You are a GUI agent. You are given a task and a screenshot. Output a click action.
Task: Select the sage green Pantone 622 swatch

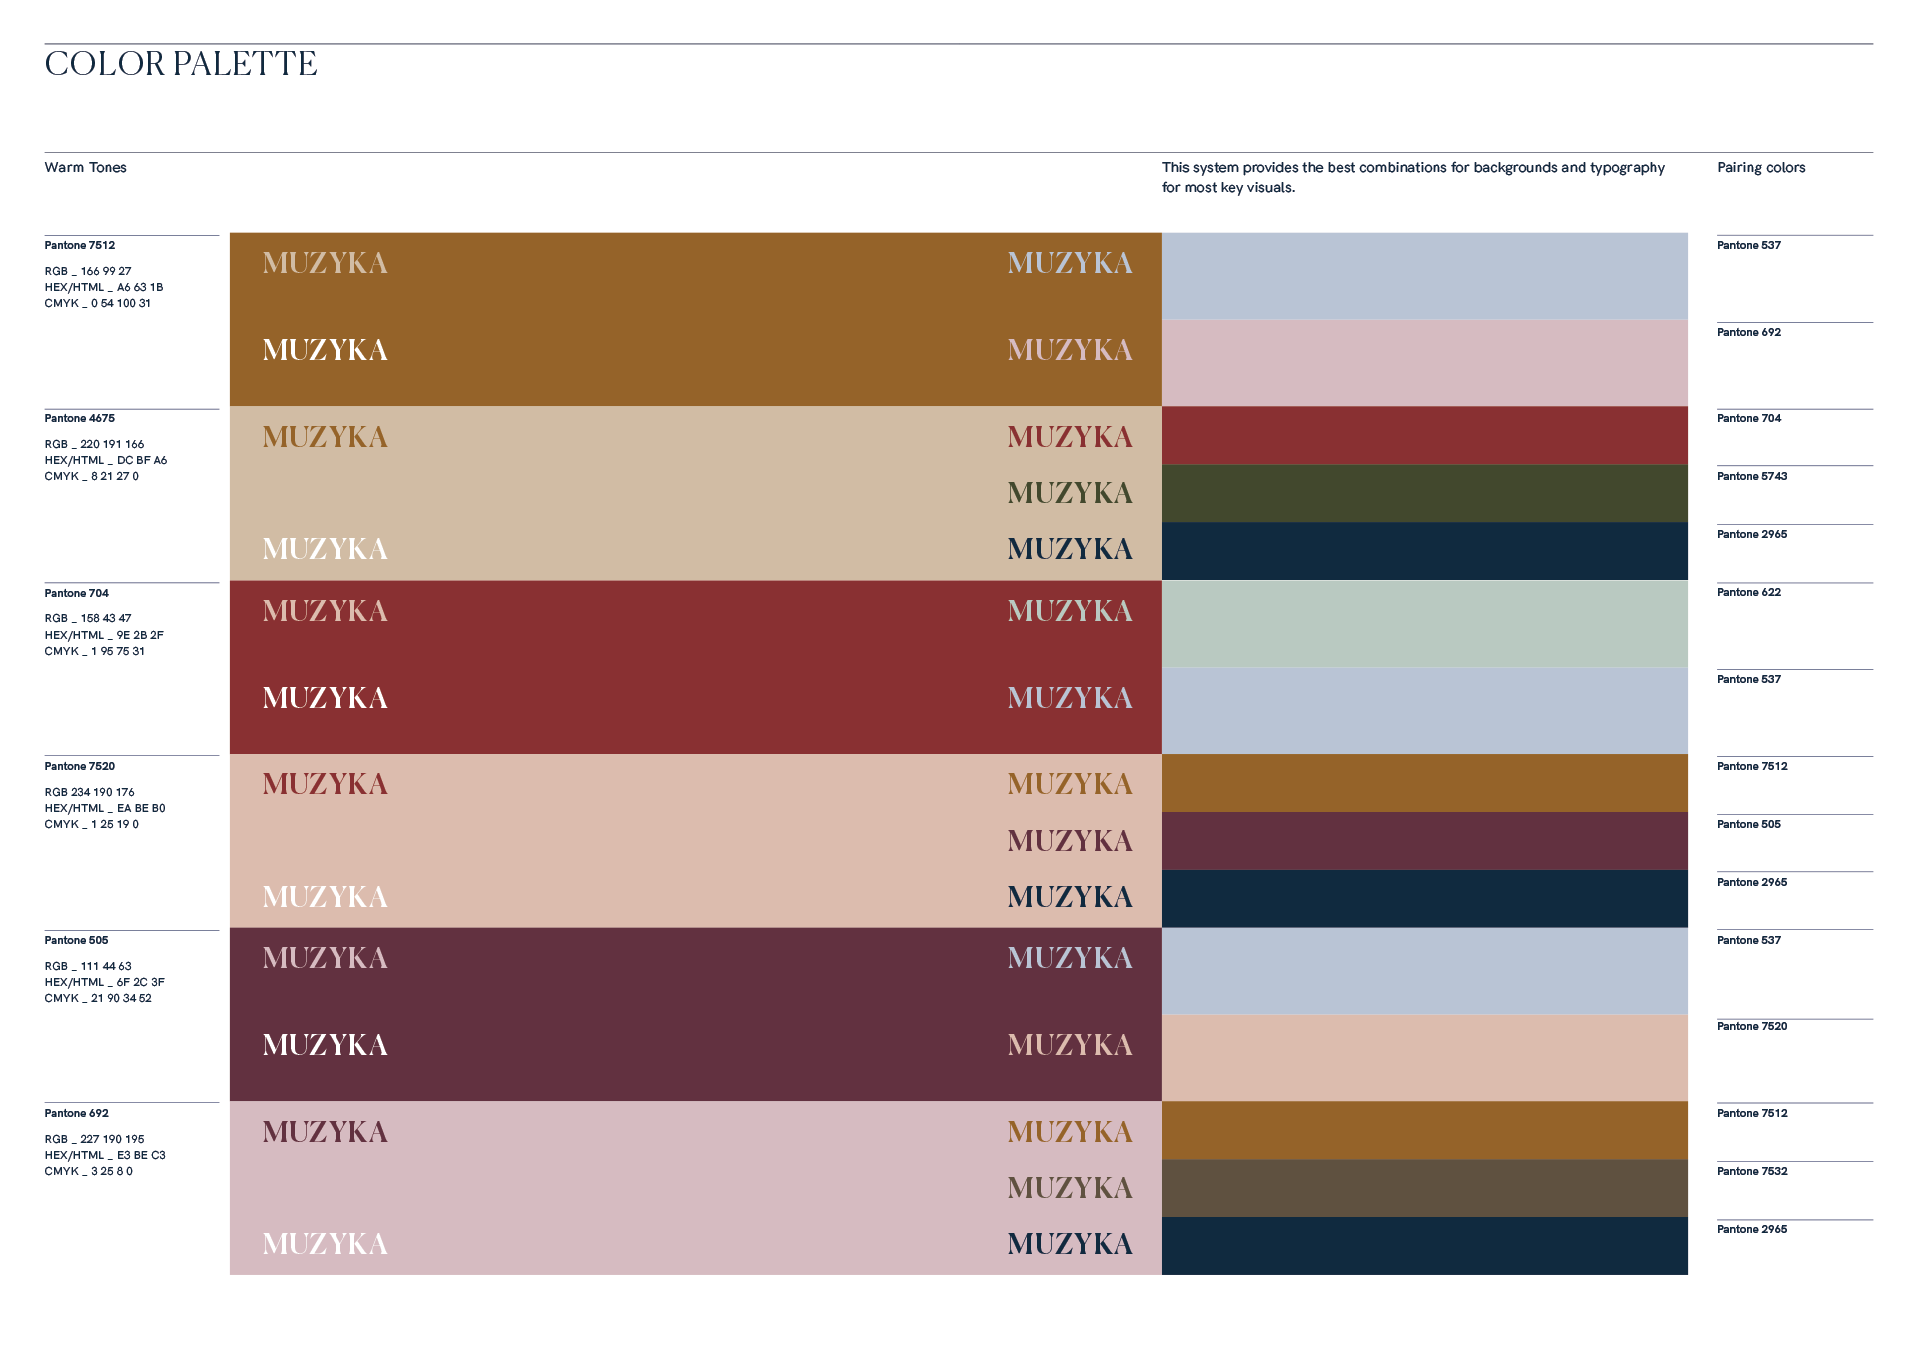[x=1424, y=624]
